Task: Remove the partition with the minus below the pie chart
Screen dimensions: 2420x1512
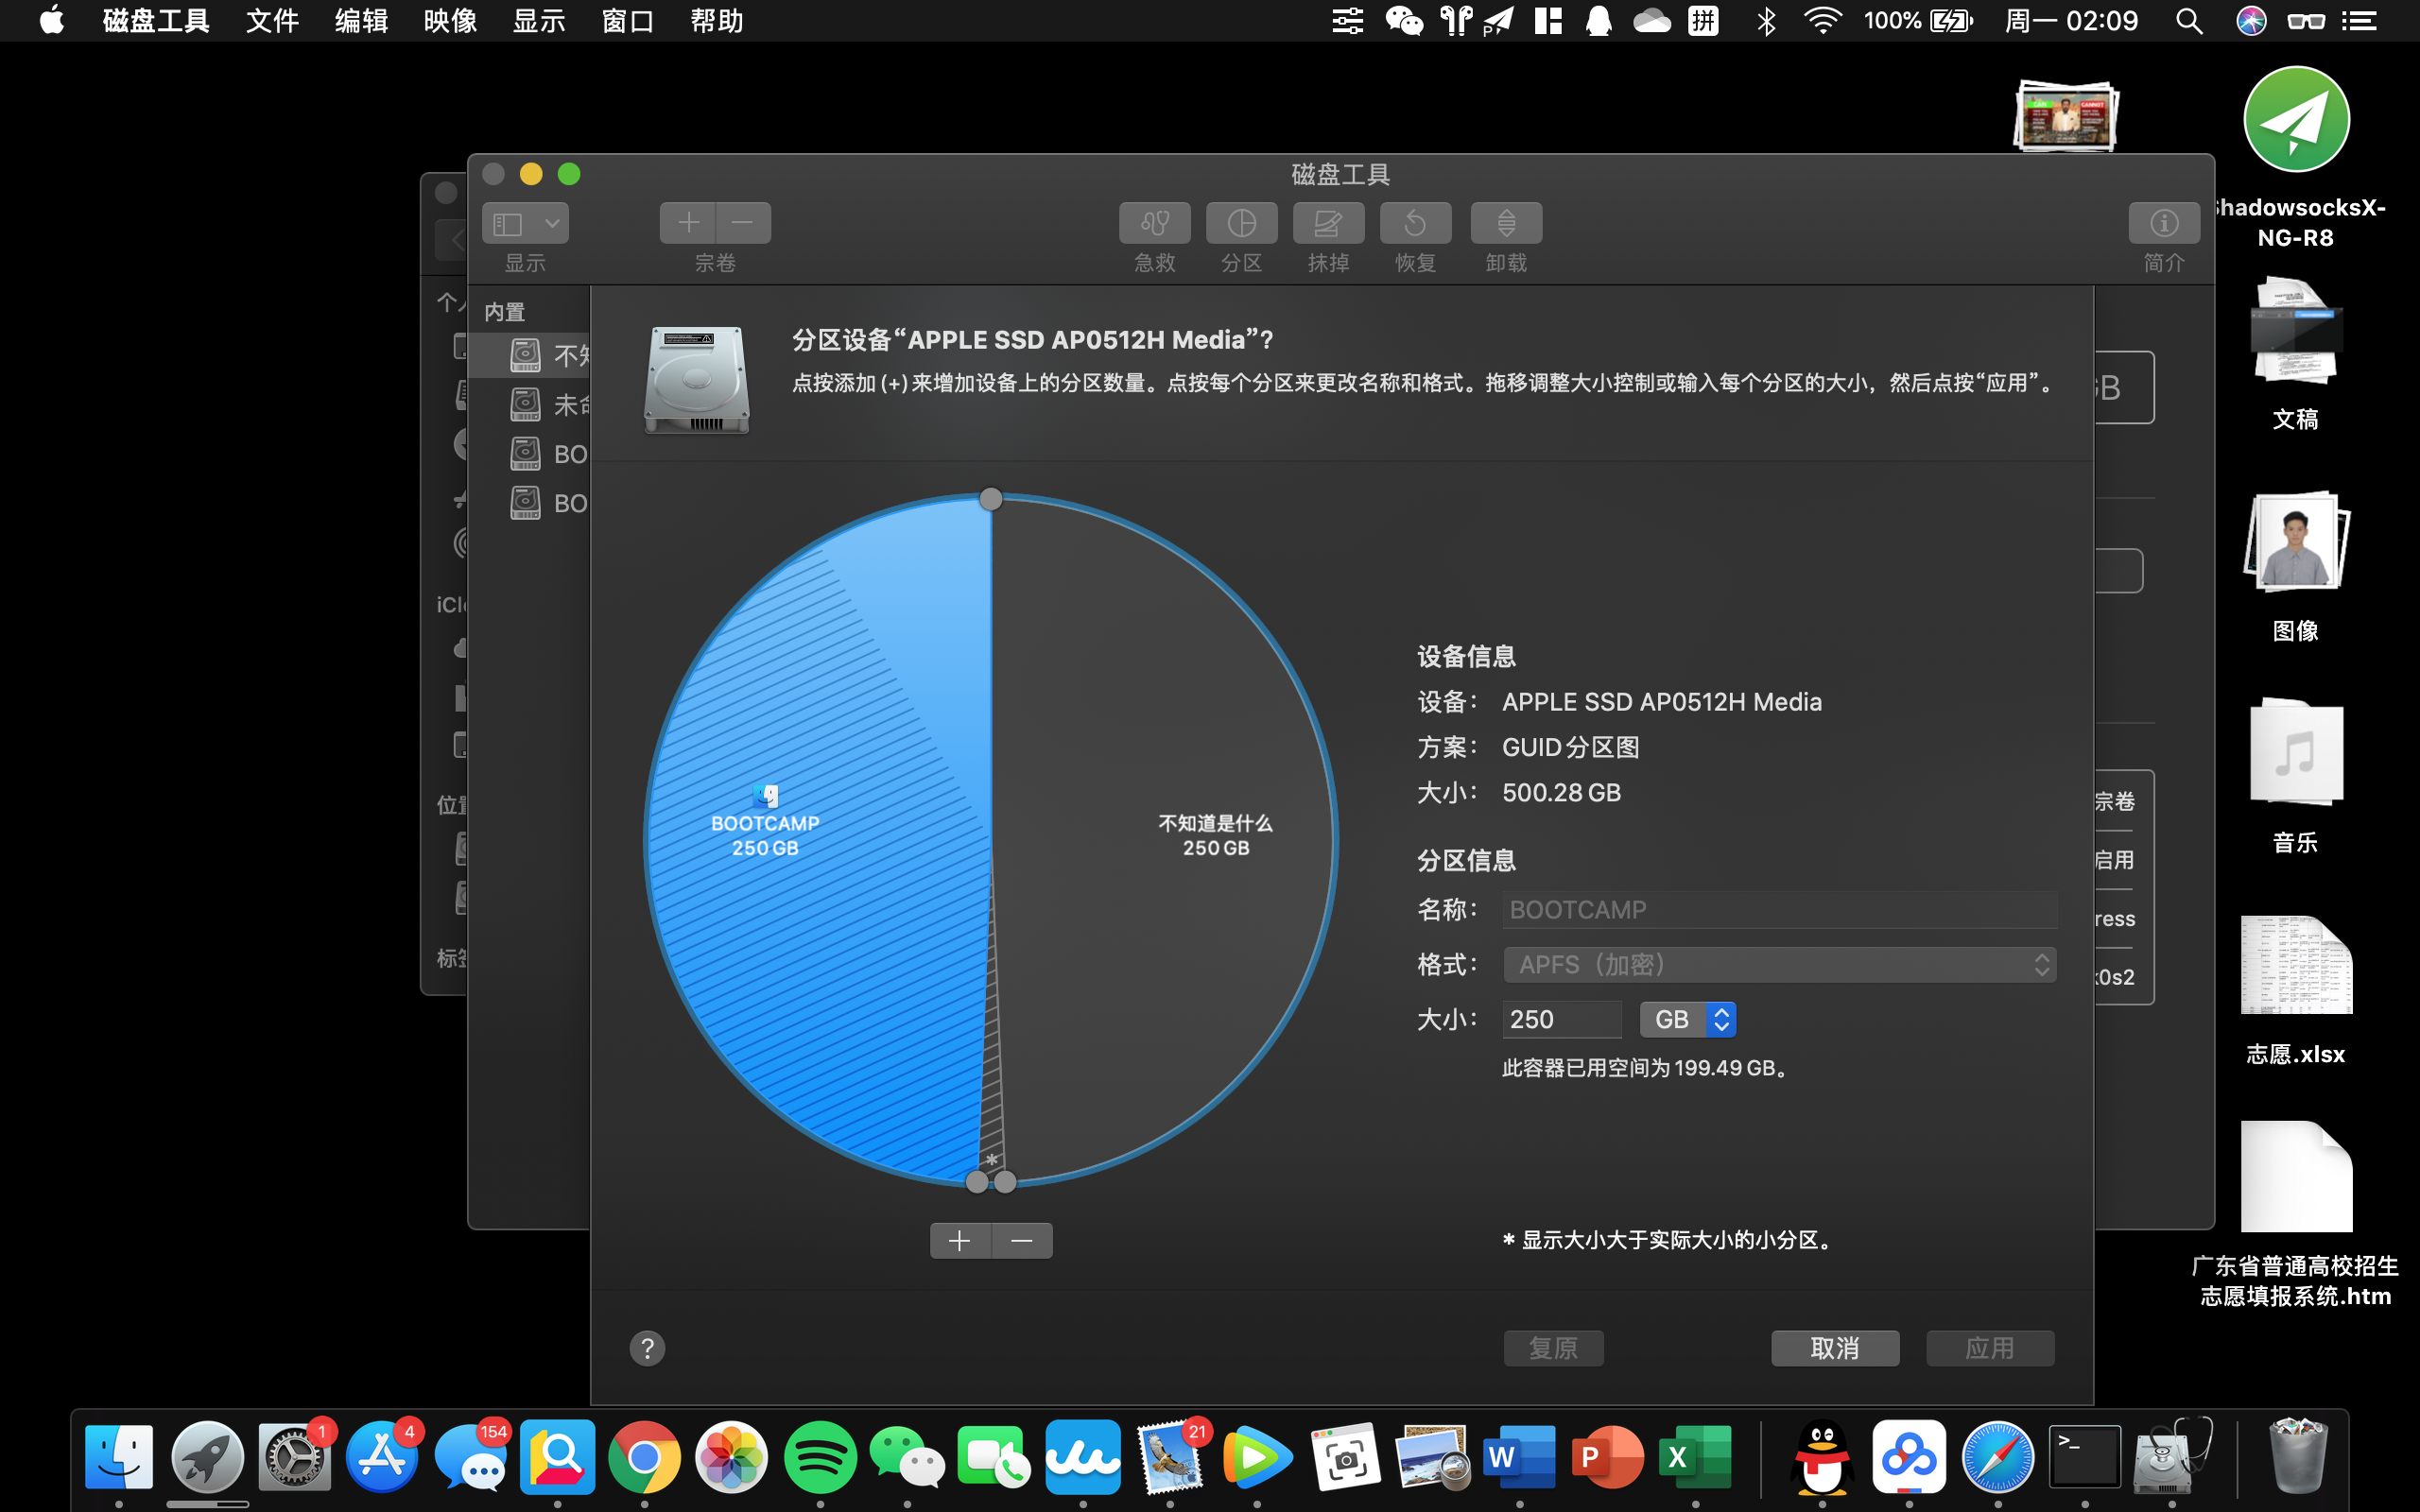Action: click(1021, 1241)
